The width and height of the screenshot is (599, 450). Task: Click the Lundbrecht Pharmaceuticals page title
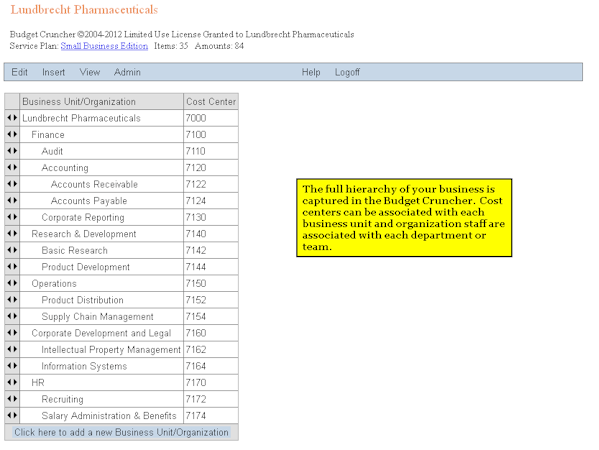point(84,10)
